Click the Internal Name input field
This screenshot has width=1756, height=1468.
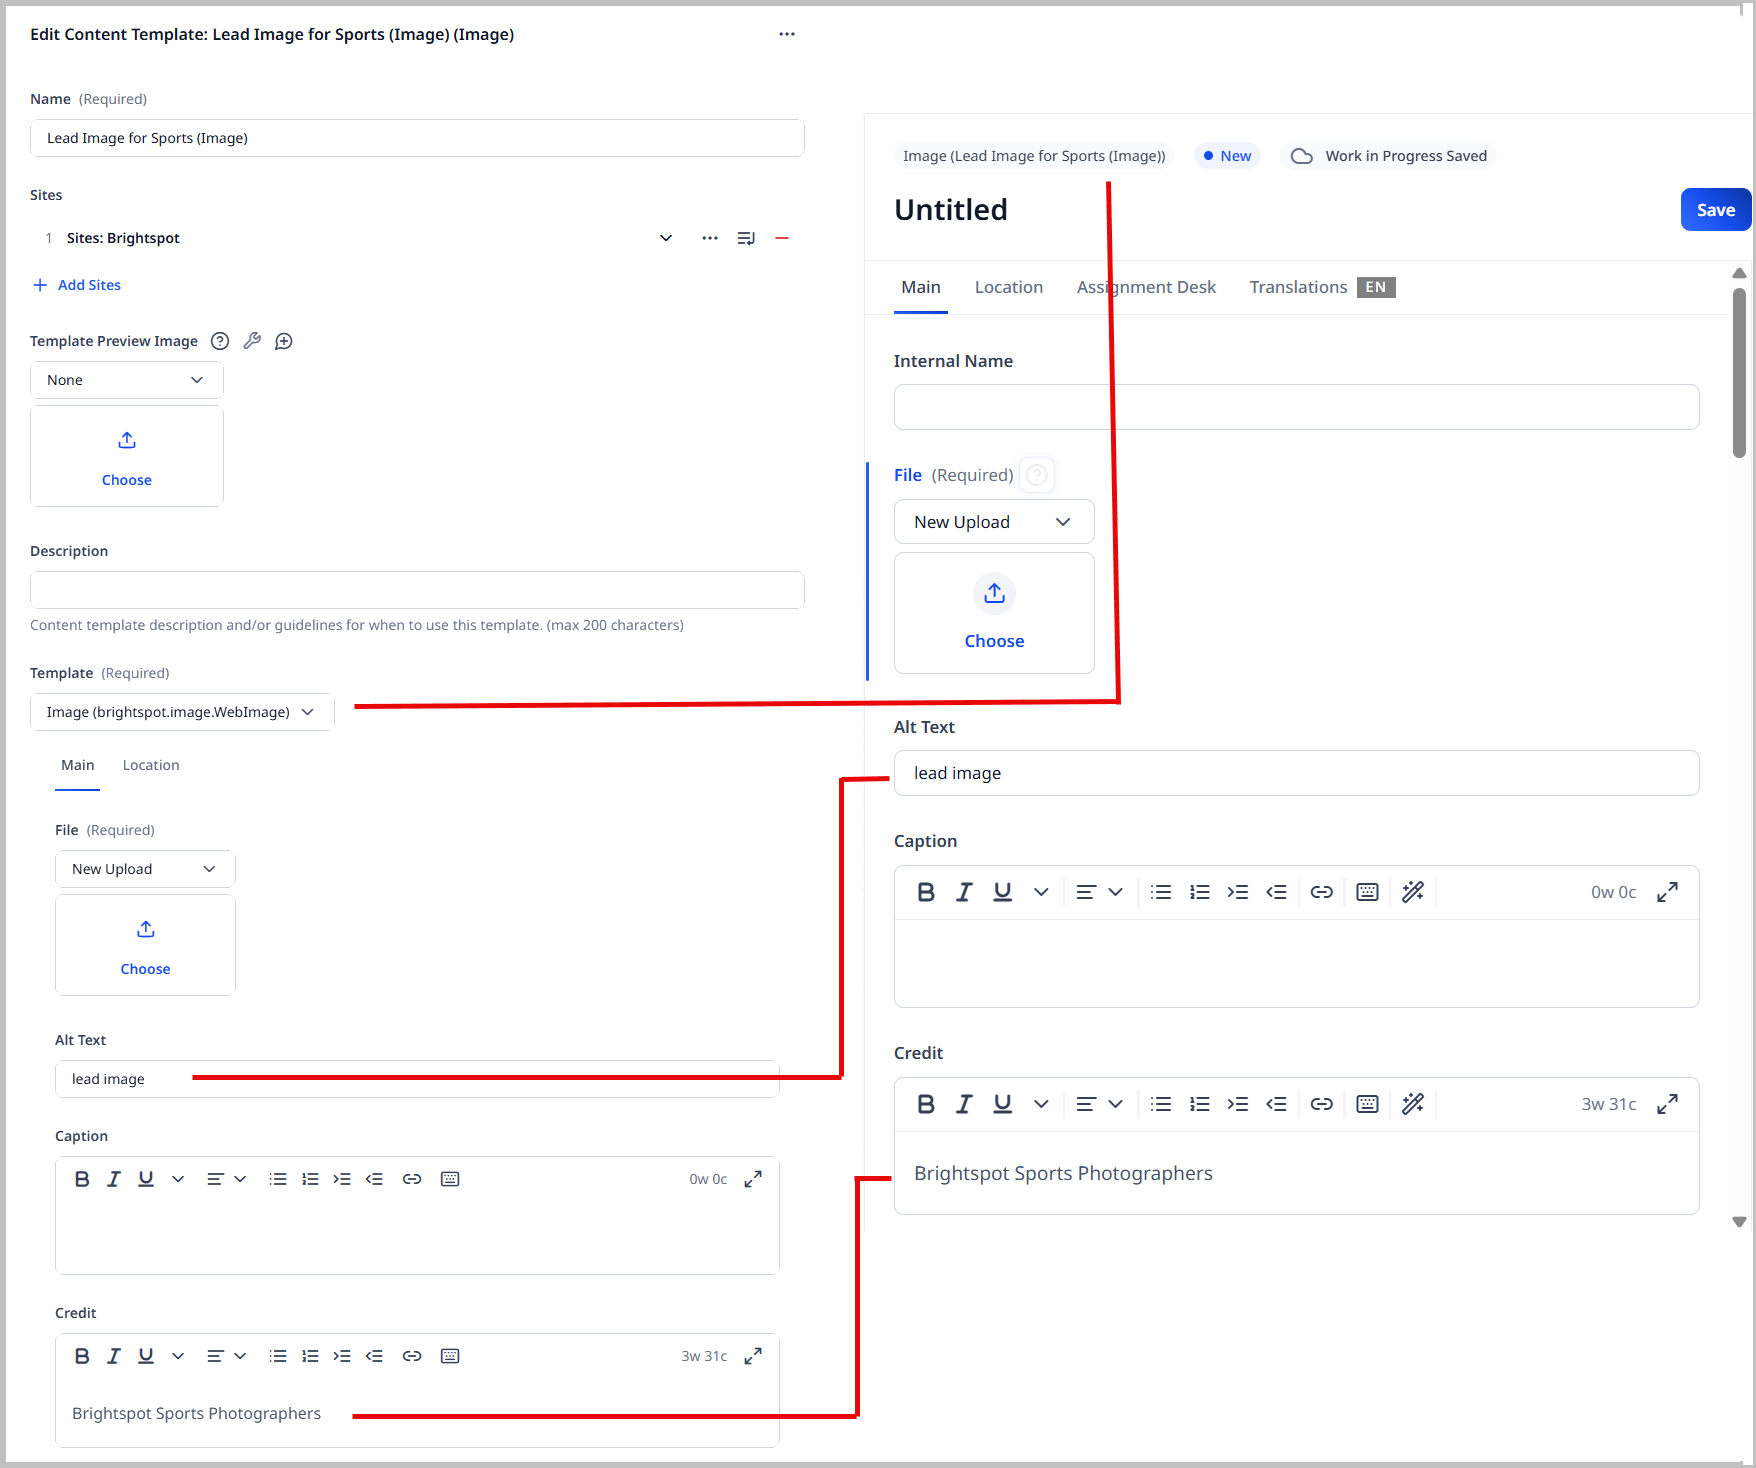click(1295, 406)
